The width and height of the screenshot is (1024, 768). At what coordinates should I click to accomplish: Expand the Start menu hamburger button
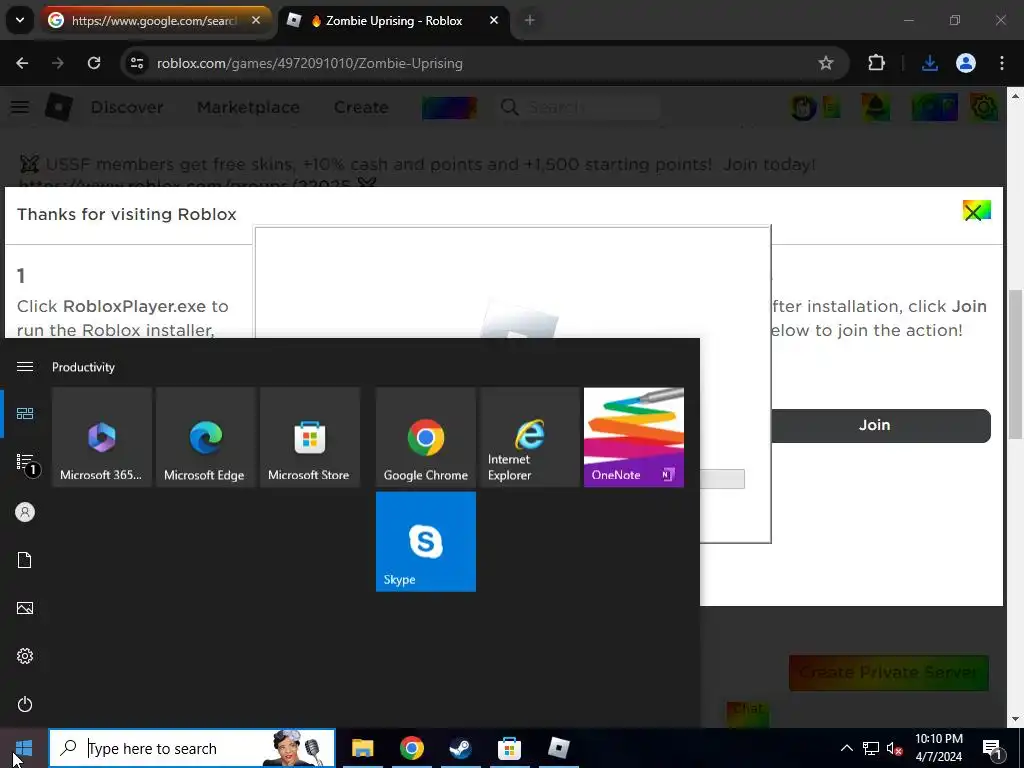(25, 366)
